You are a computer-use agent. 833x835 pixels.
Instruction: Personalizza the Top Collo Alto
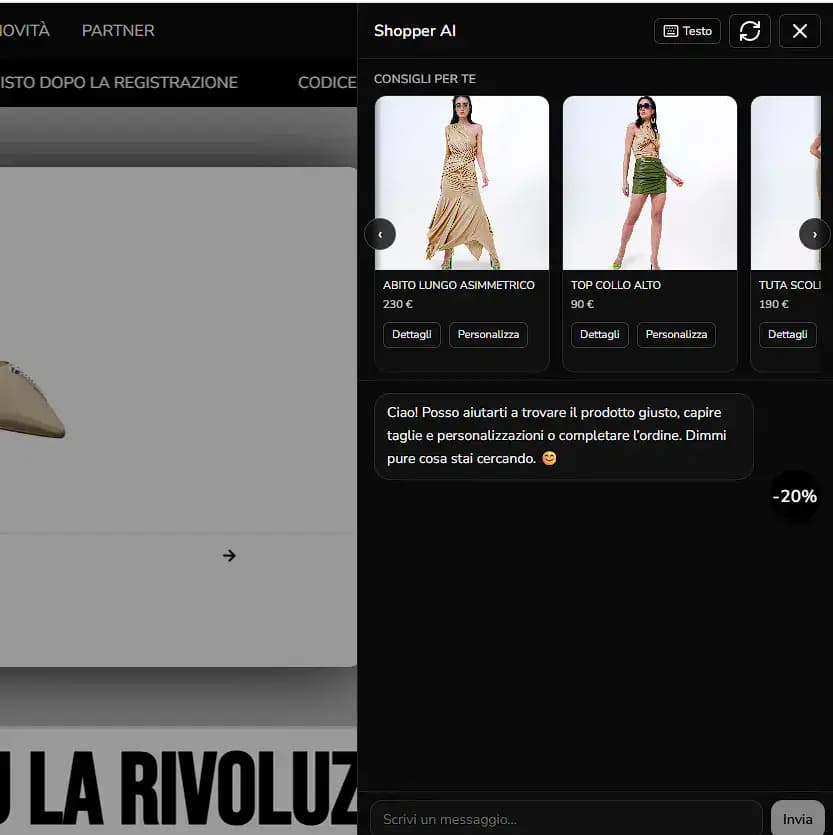coord(676,334)
